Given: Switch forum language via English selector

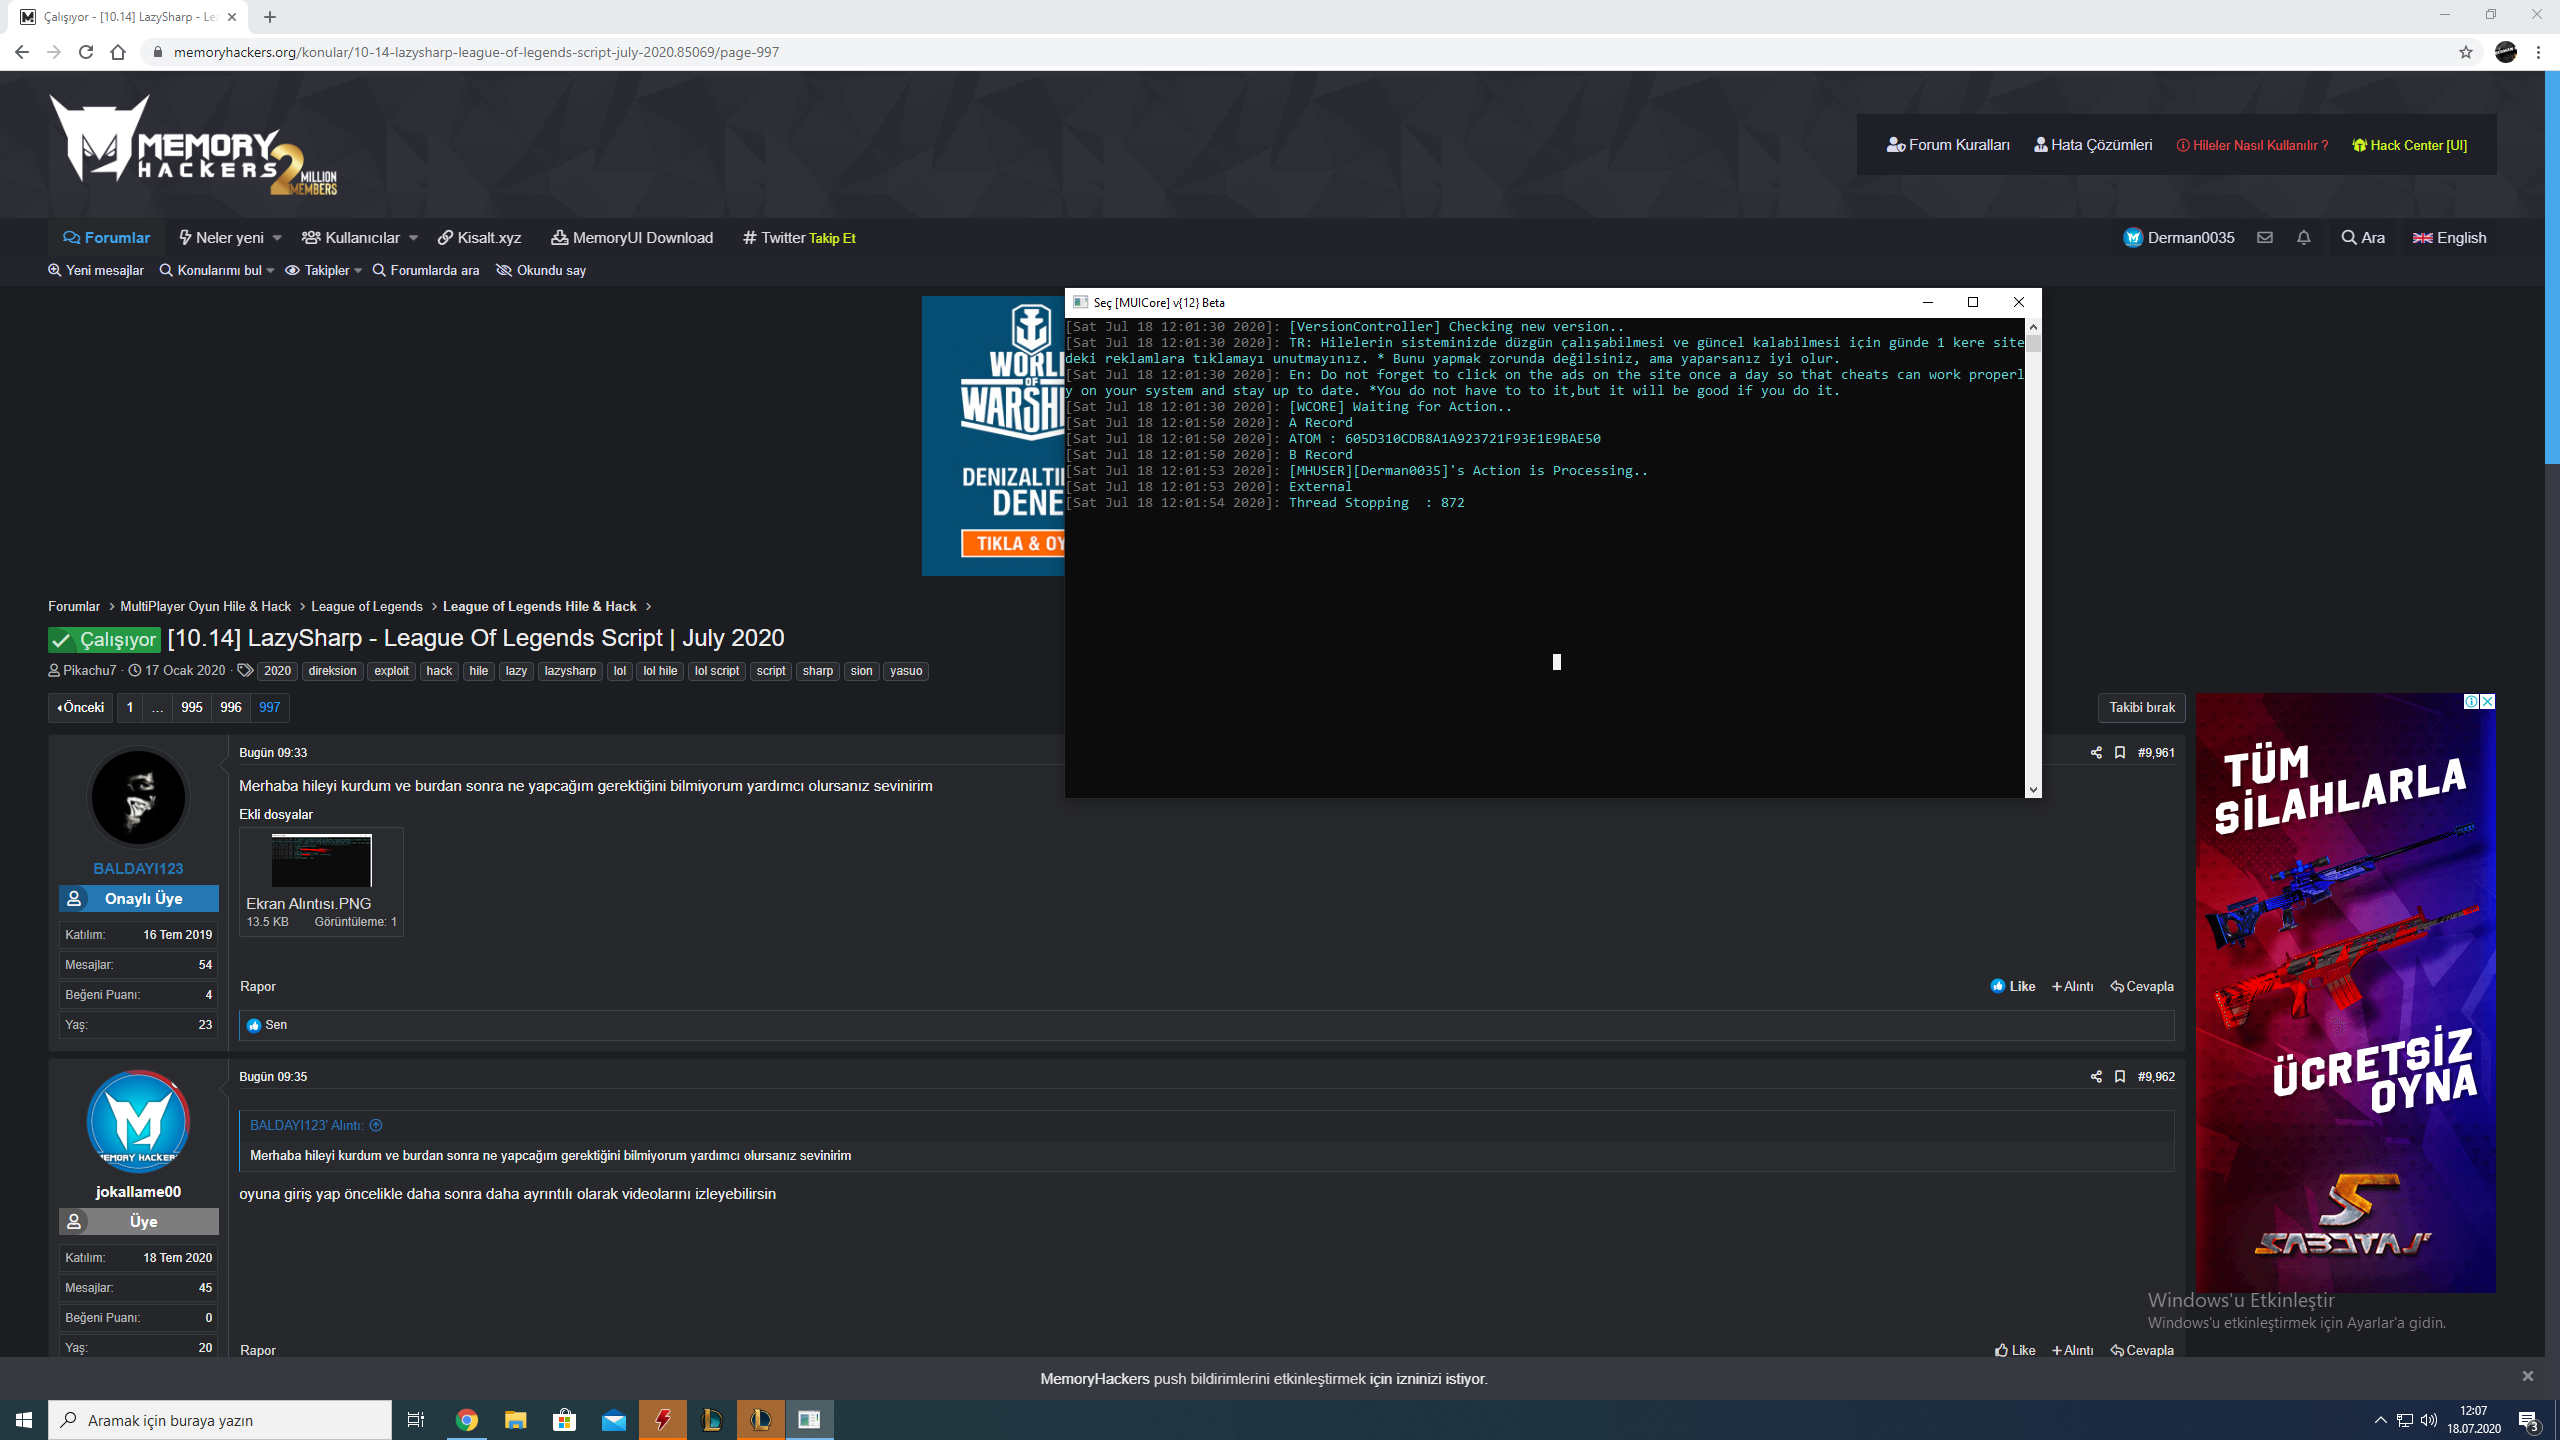Looking at the screenshot, I should [x=2449, y=237].
